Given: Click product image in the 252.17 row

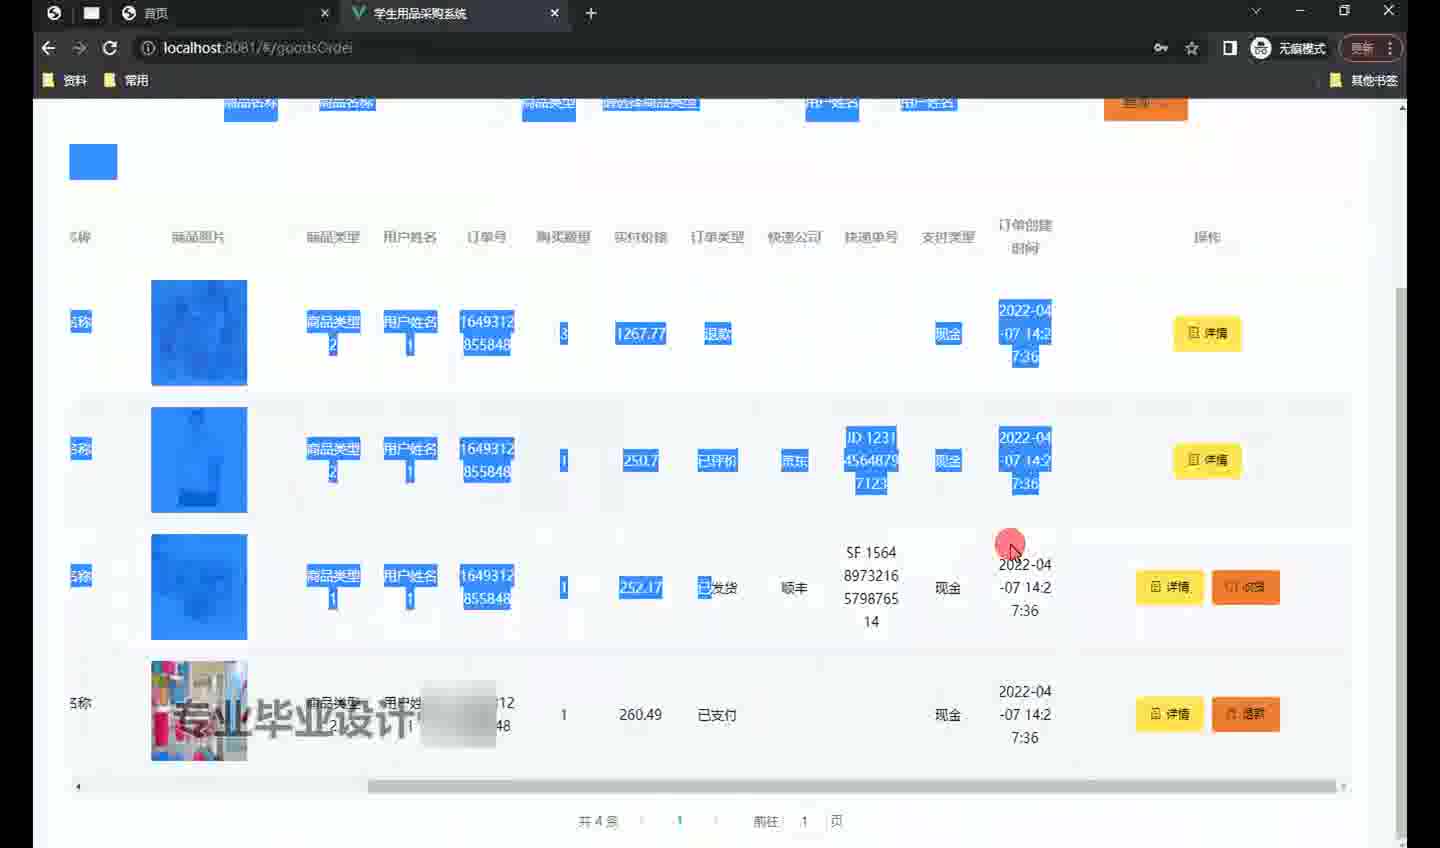Looking at the screenshot, I should click(199, 587).
